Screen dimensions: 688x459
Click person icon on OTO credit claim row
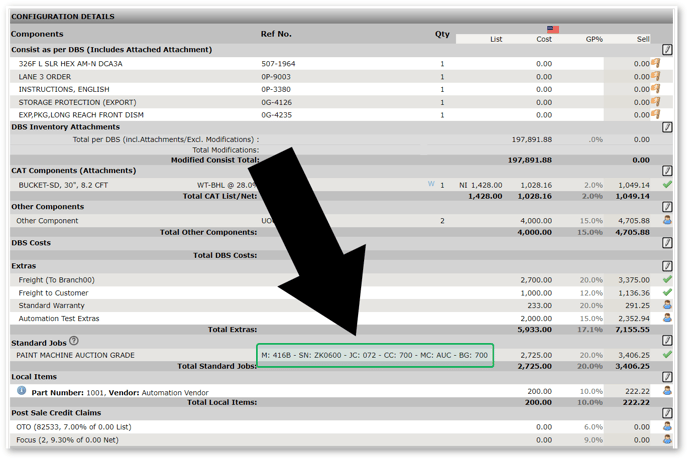[667, 427]
